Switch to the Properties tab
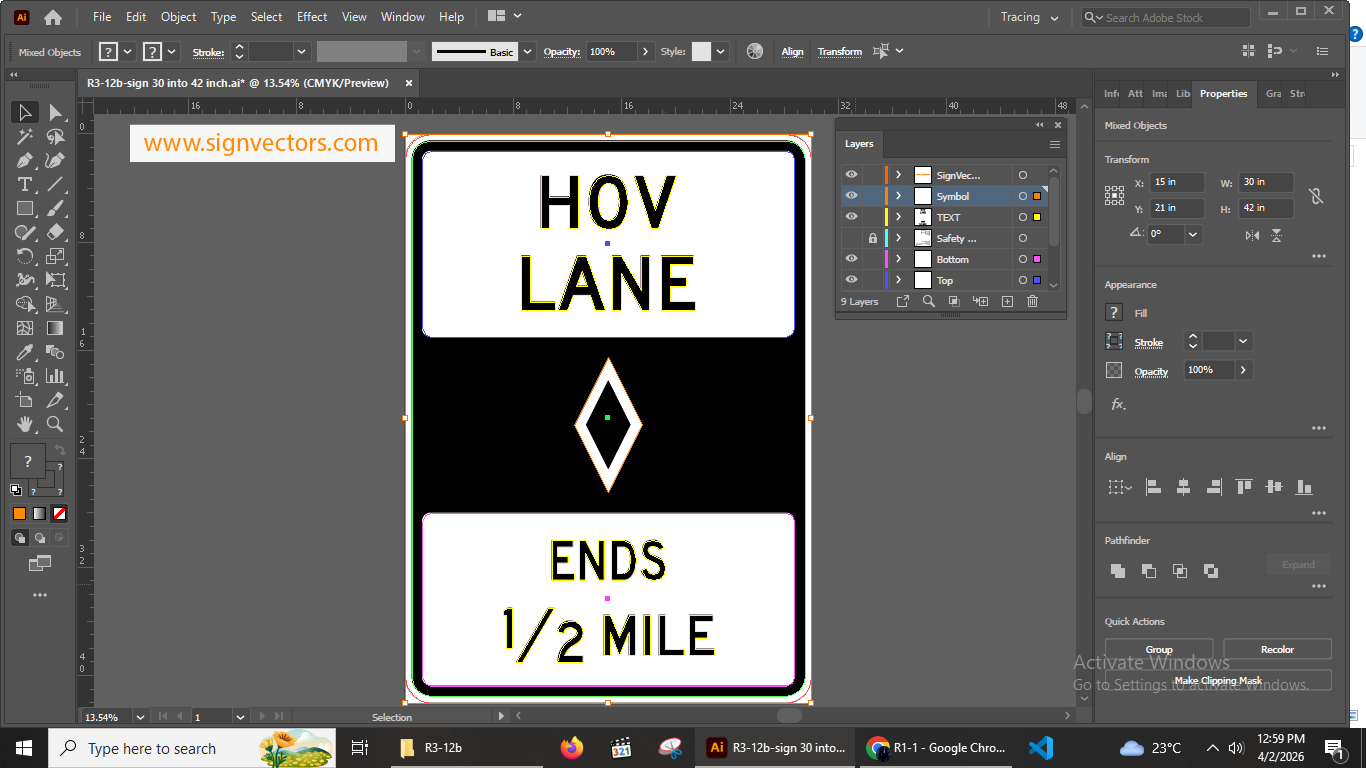 [1223, 93]
